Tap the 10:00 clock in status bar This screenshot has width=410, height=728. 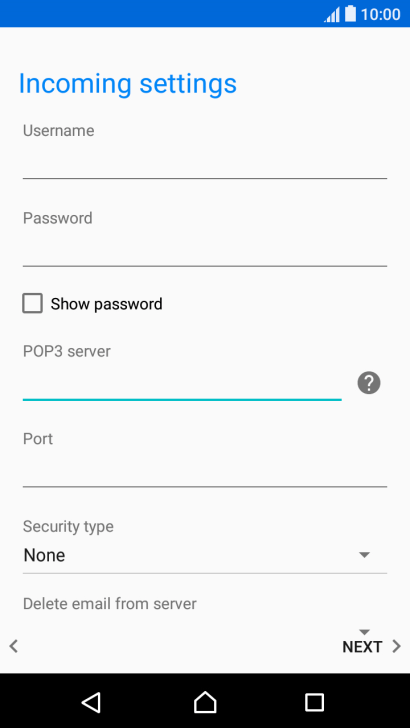[x=381, y=14]
